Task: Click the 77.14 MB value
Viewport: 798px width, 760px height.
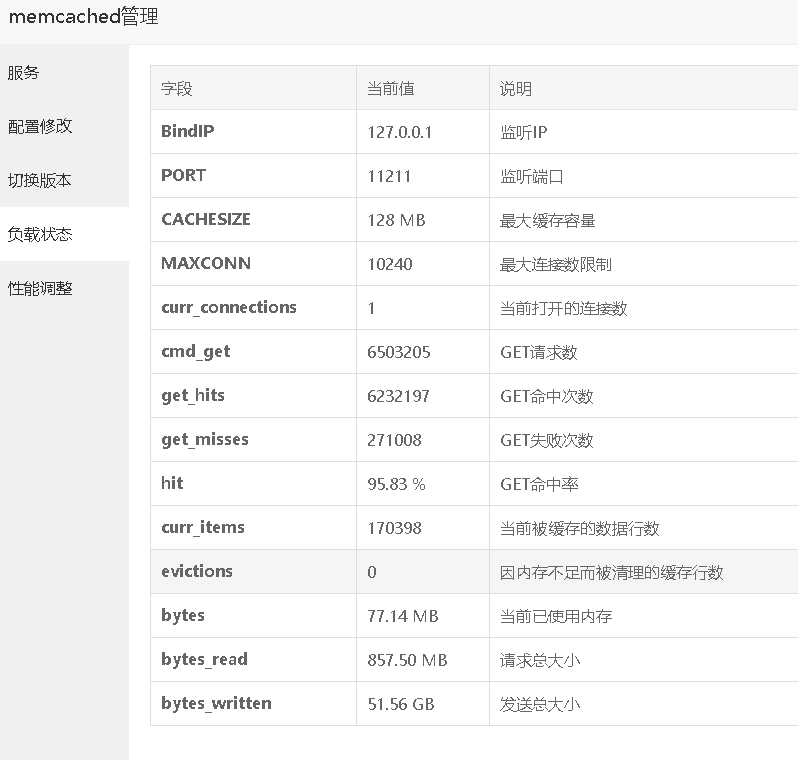Action: pos(403,616)
